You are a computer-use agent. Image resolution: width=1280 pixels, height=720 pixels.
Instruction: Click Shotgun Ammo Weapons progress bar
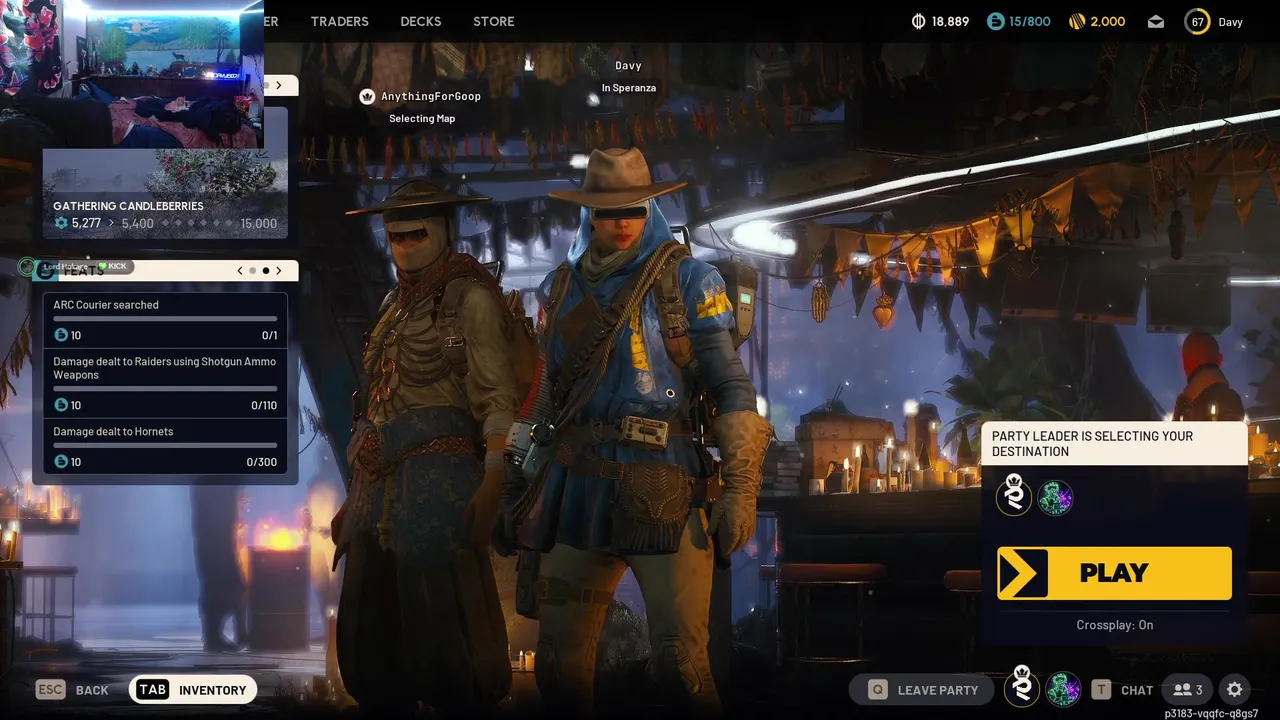coord(165,389)
